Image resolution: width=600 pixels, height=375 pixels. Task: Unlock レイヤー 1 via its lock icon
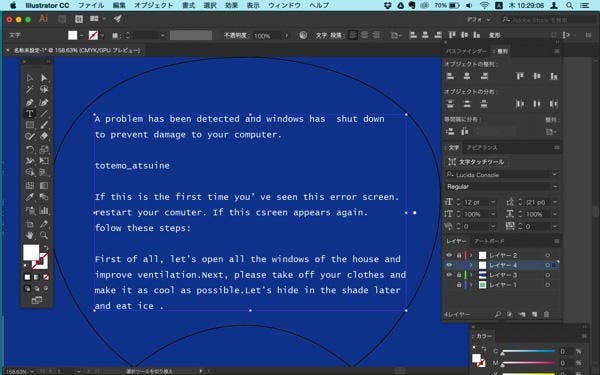(x=458, y=285)
